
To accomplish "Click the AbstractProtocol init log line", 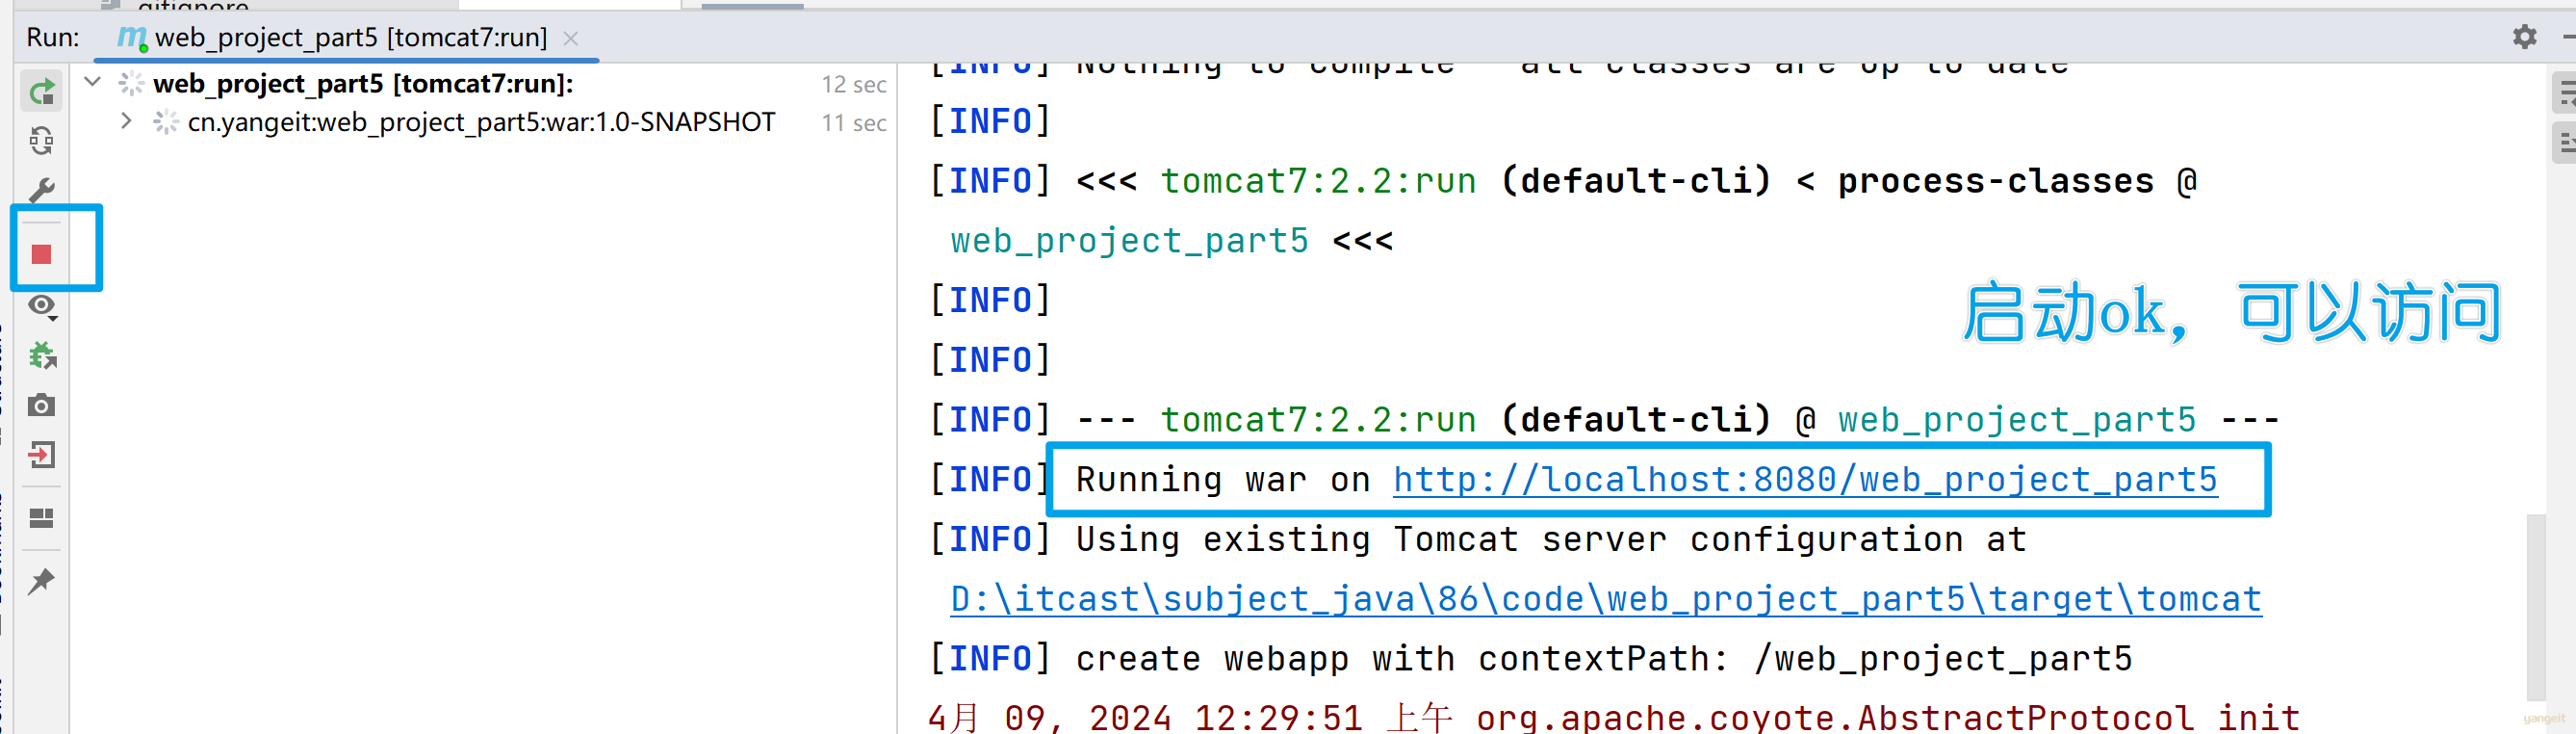I will tap(1614, 717).
